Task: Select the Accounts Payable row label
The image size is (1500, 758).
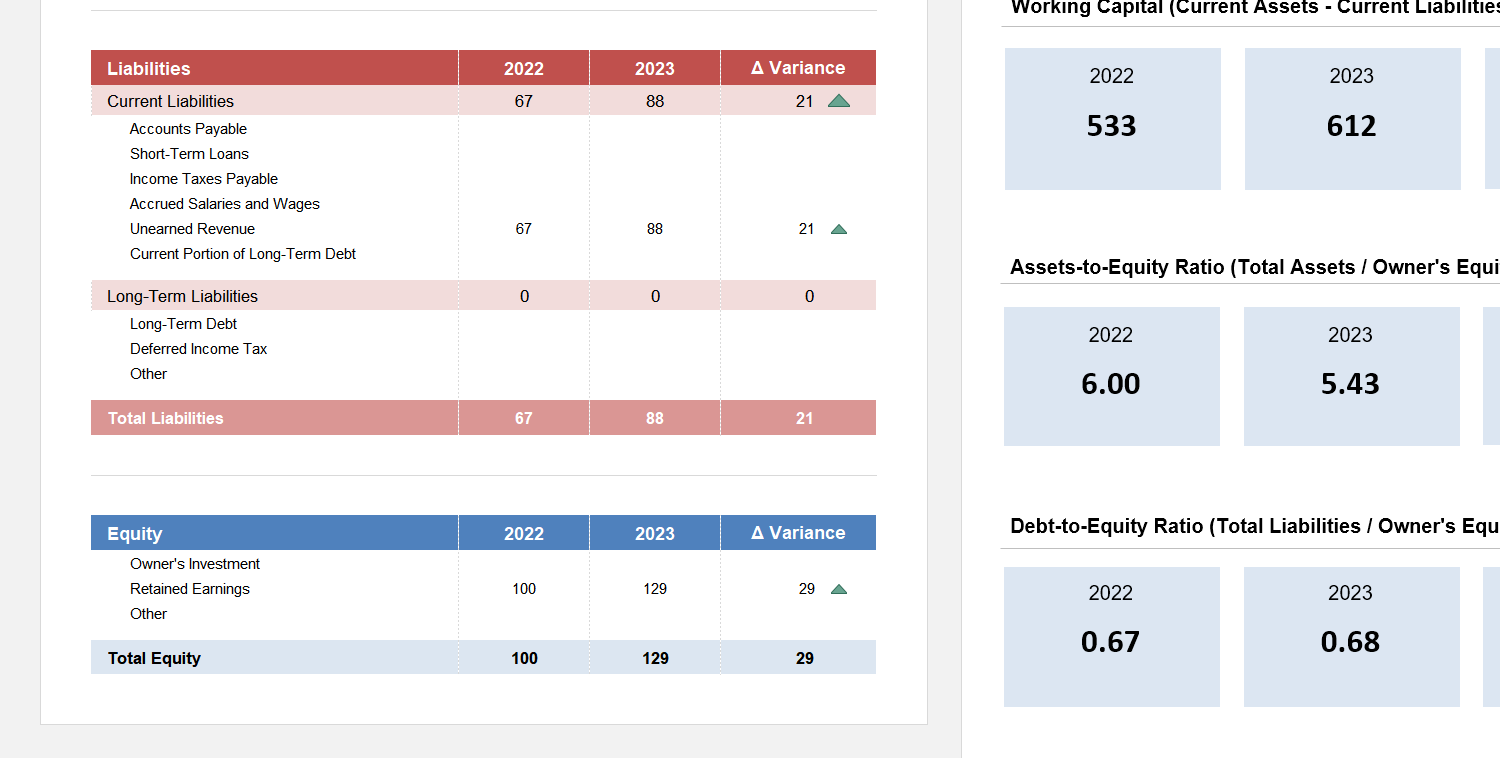Action: tap(188, 128)
